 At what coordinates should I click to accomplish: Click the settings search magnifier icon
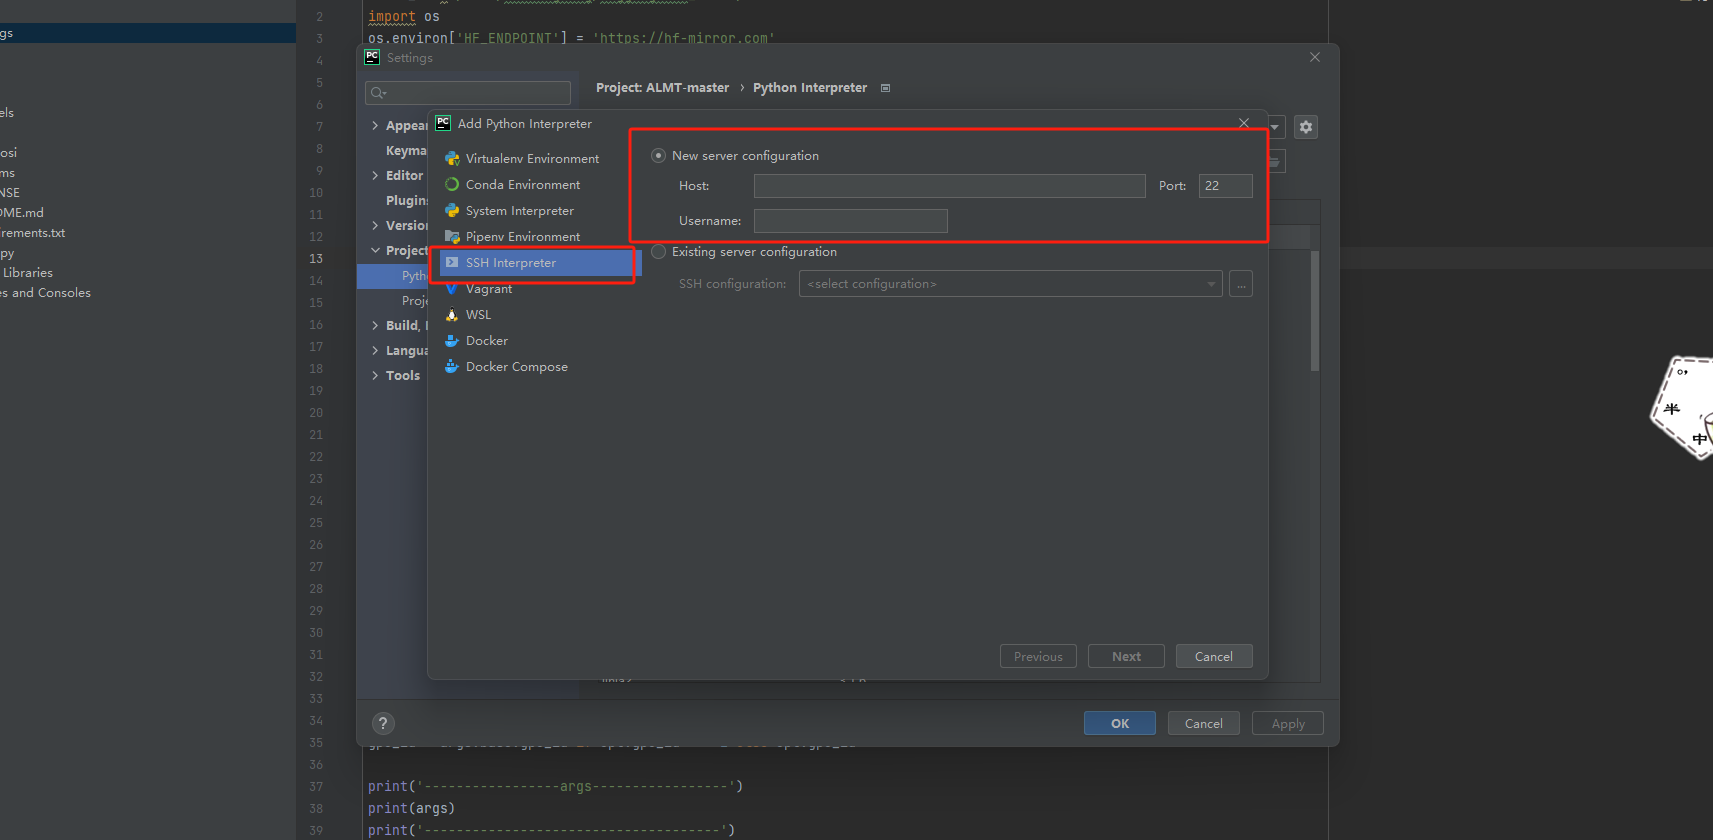click(x=378, y=93)
